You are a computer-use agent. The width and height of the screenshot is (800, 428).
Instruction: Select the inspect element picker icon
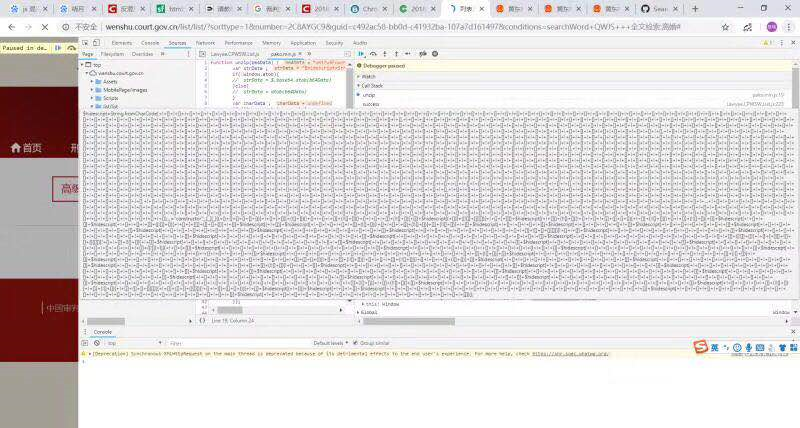[85, 43]
